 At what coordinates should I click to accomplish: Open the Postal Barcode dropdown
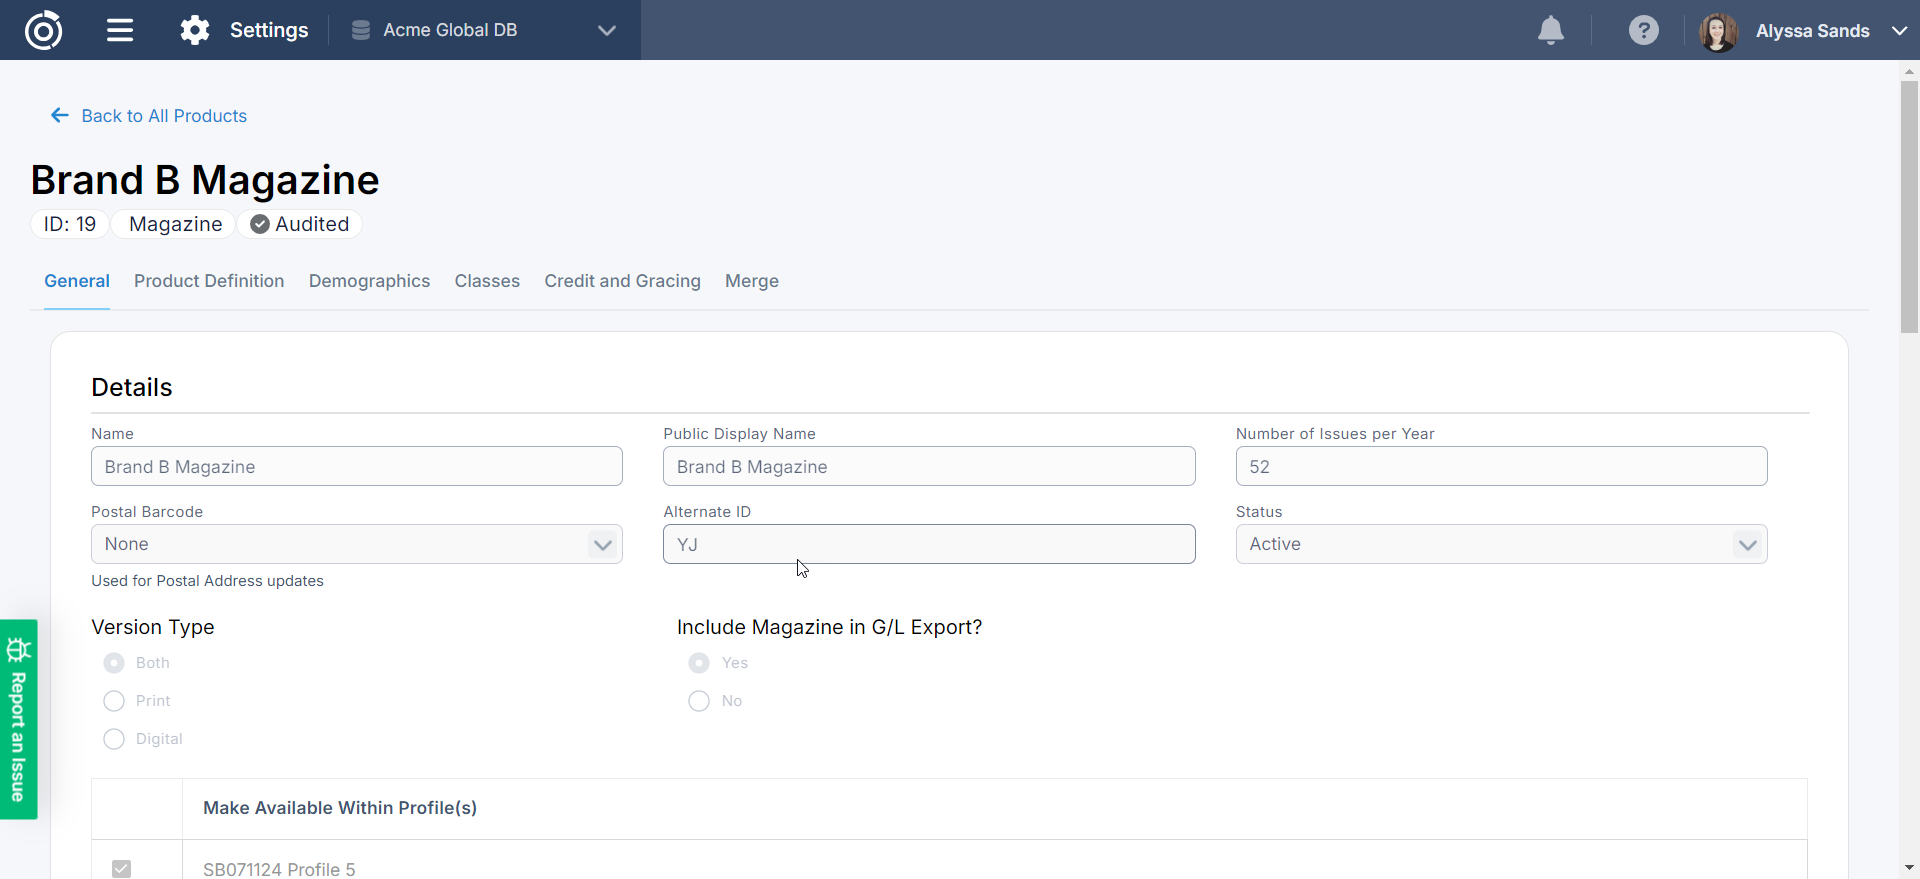(x=356, y=544)
